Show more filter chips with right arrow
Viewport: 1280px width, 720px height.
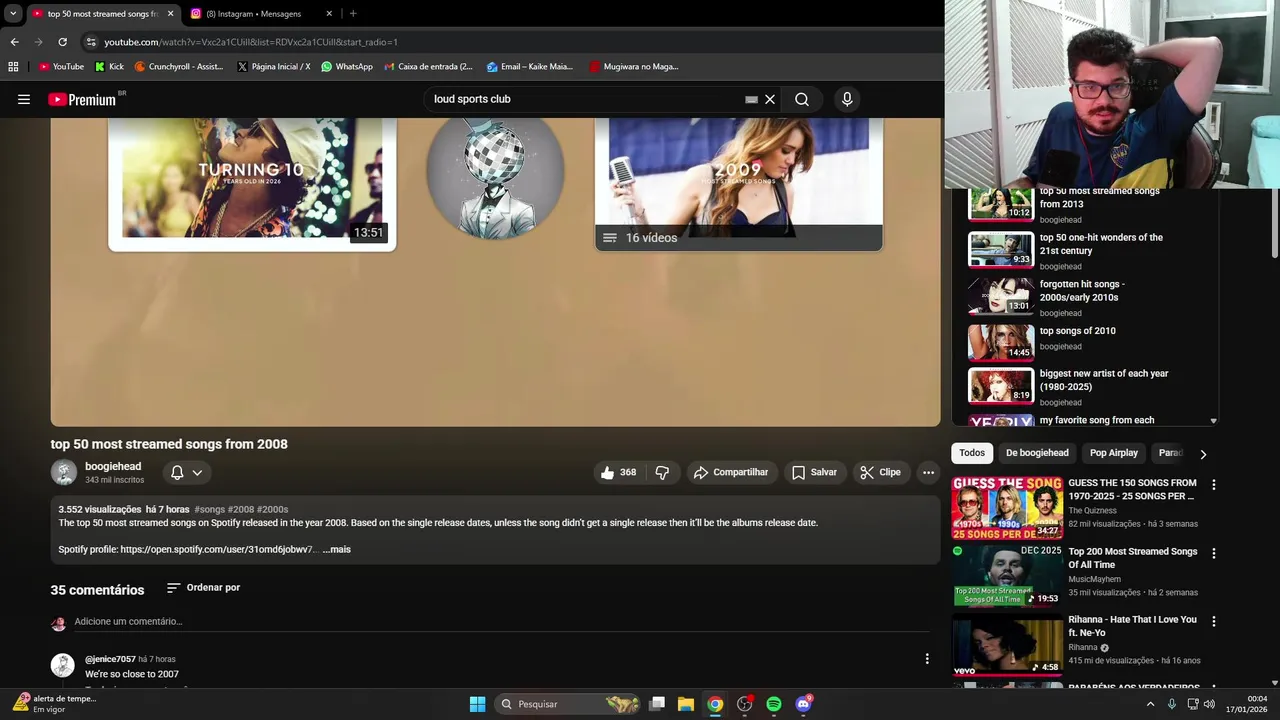click(x=1203, y=453)
